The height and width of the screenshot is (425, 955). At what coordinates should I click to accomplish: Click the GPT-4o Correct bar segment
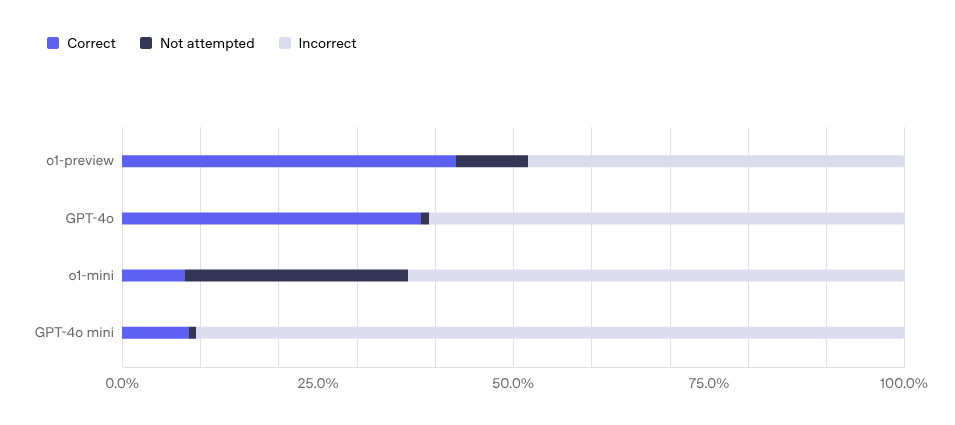[x=271, y=218]
